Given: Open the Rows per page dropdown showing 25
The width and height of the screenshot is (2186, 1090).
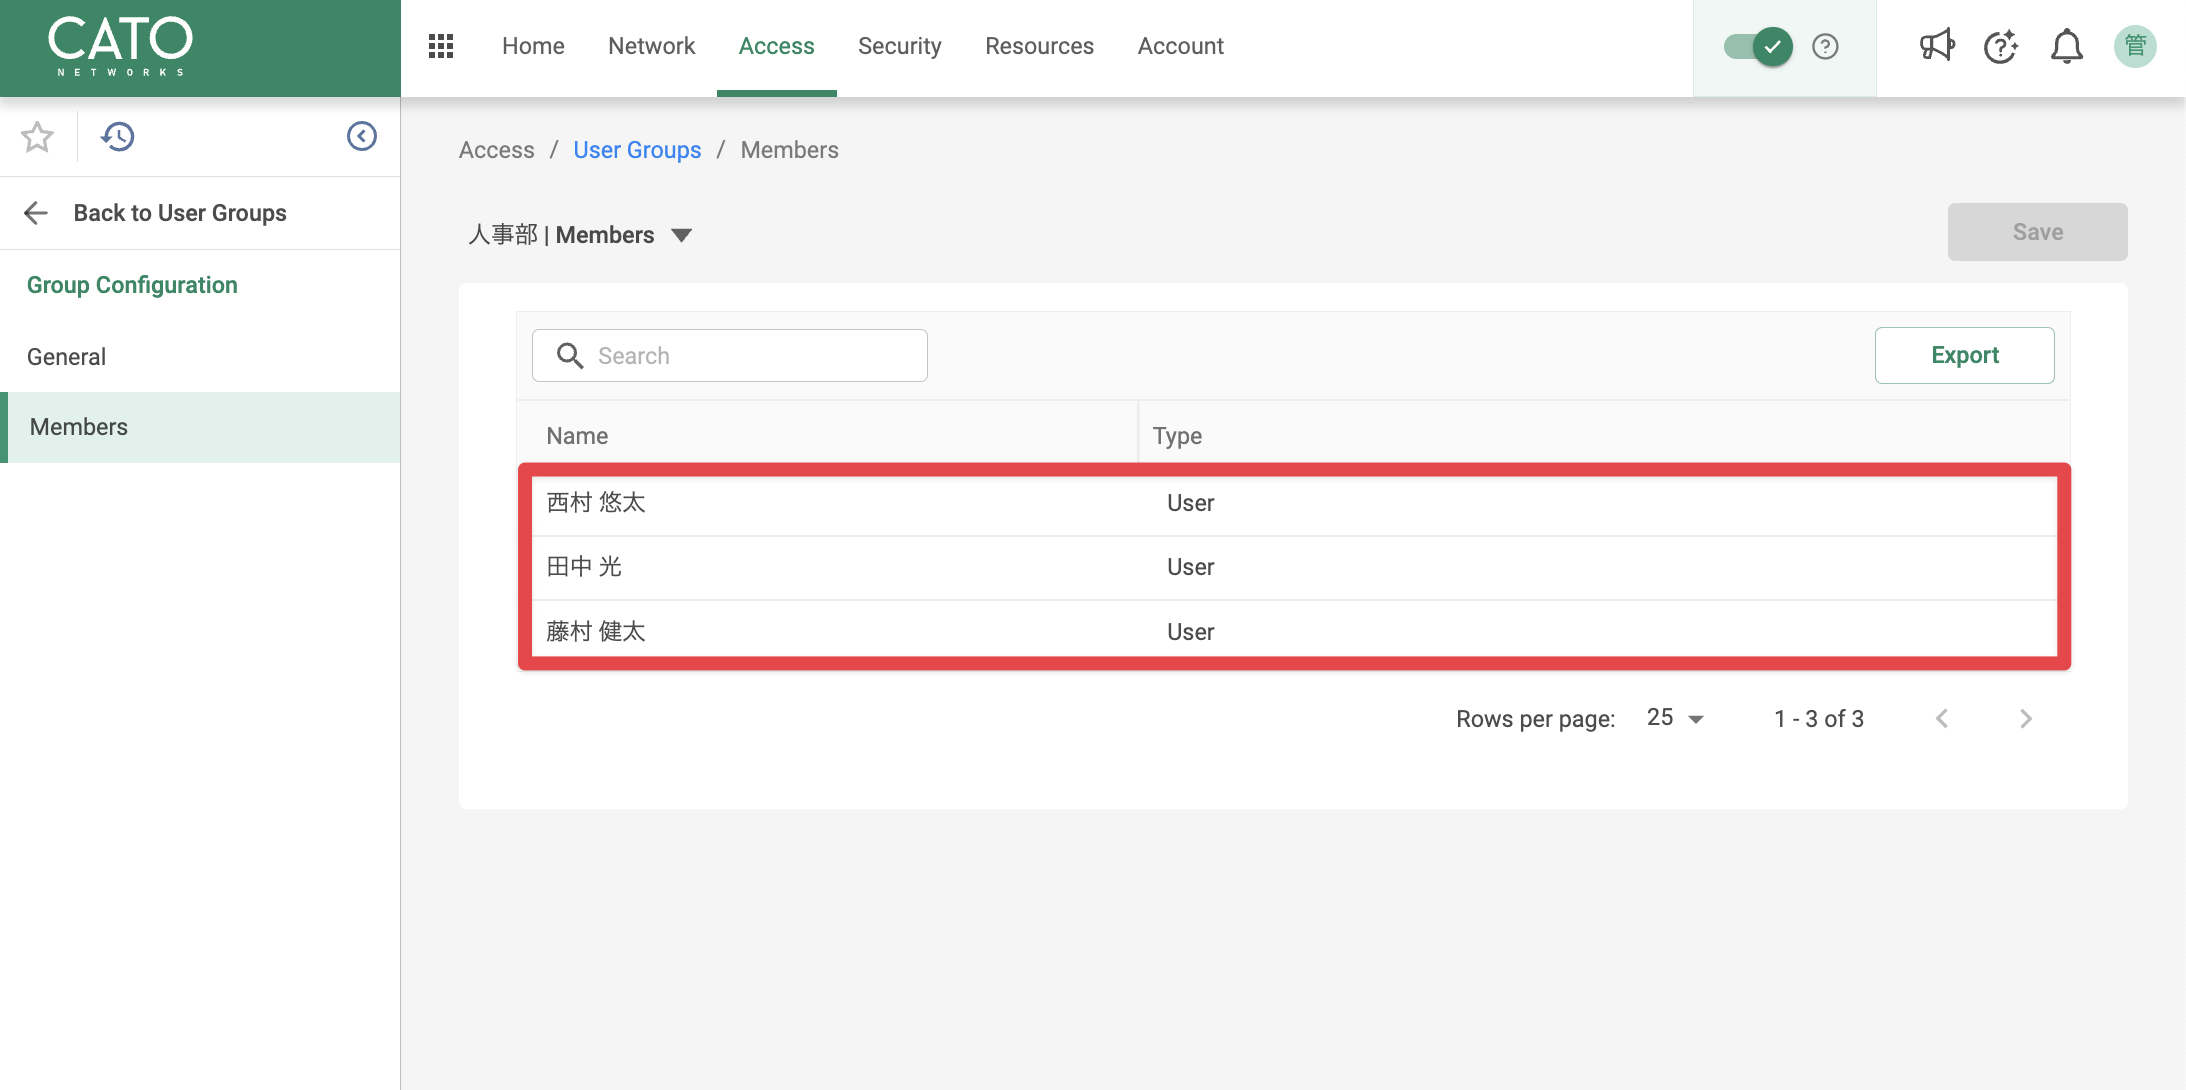Looking at the screenshot, I should (x=1675, y=718).
